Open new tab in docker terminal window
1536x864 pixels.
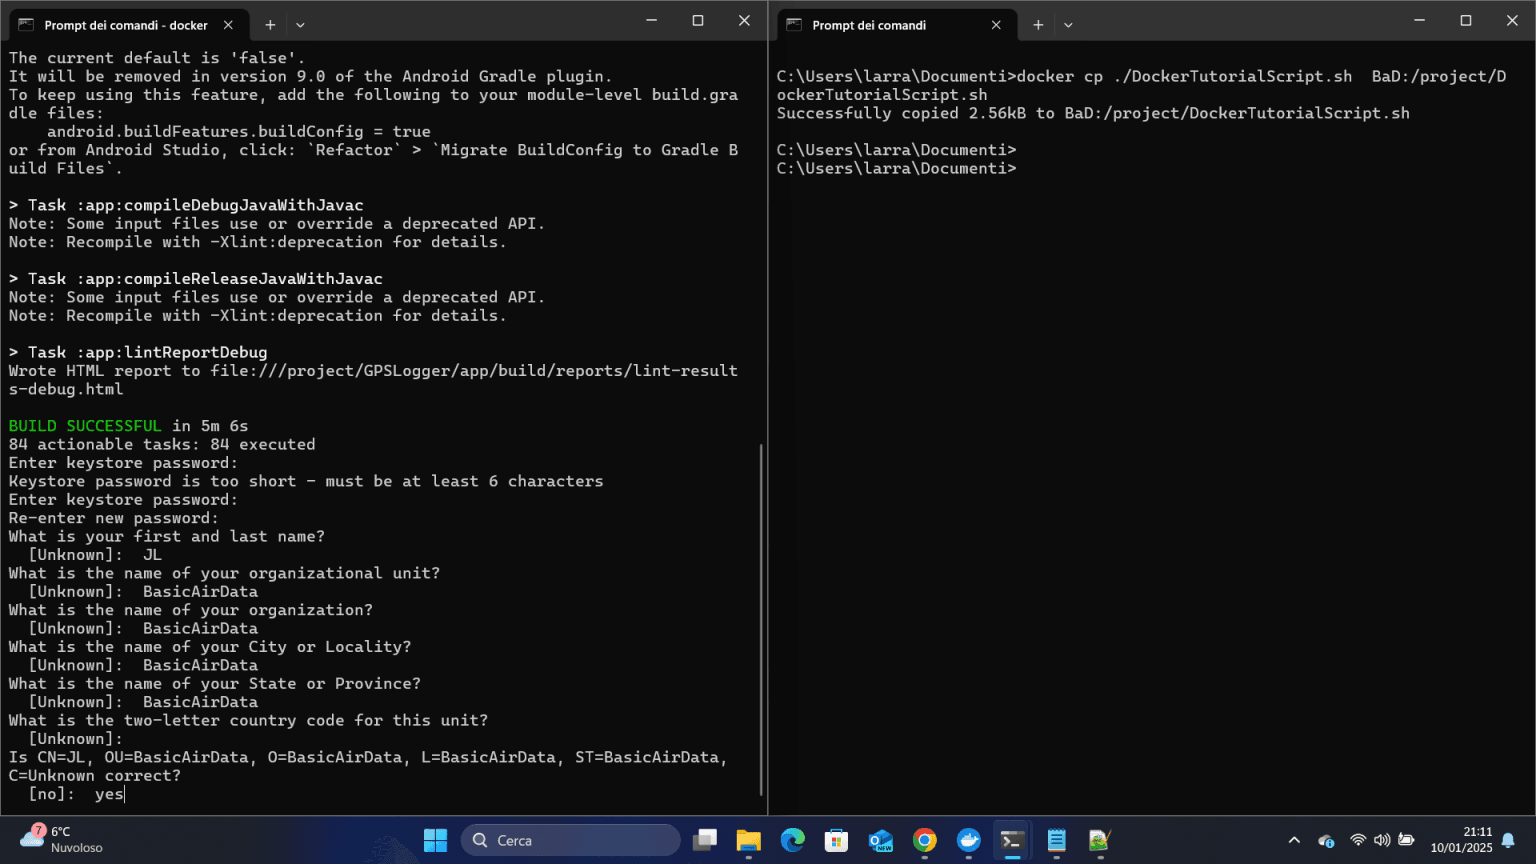(x=270, y=25)
